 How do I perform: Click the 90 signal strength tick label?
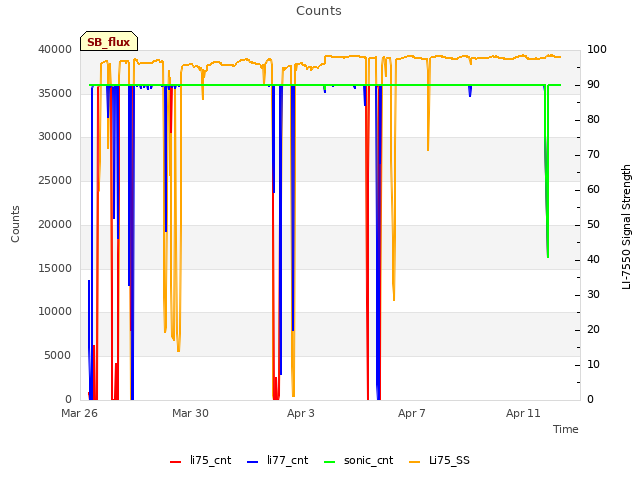coord(593,84)
